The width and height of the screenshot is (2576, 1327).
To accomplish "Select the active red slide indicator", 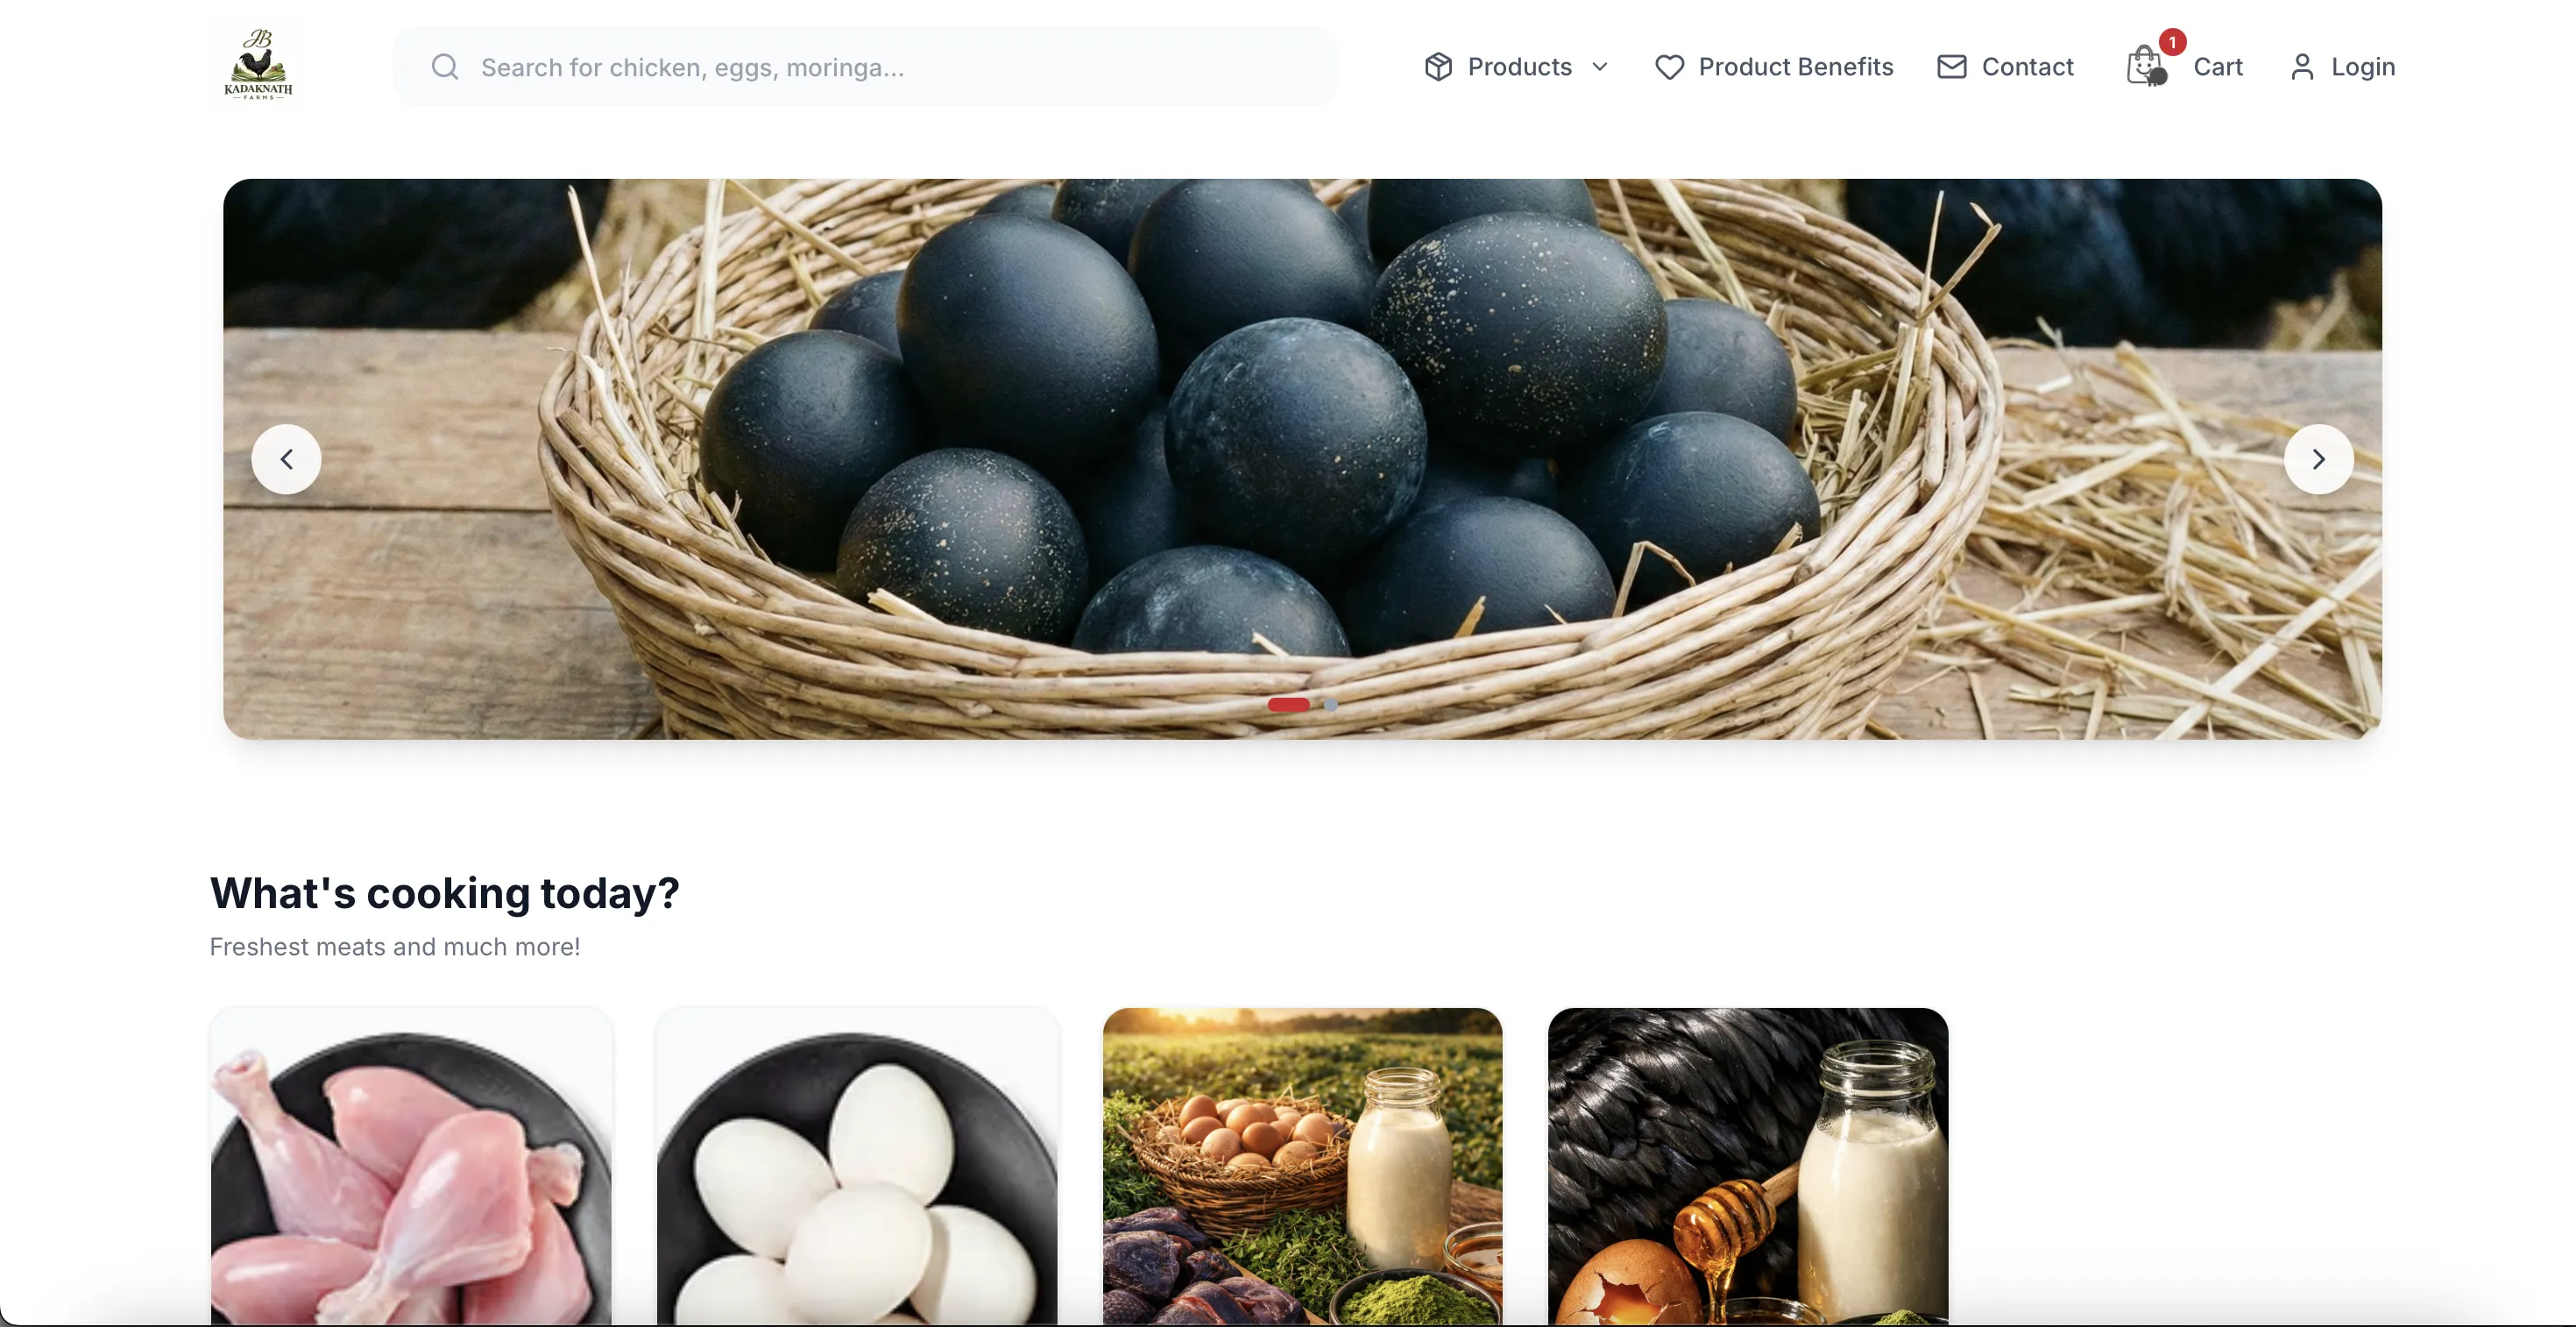I will 1288,704.
